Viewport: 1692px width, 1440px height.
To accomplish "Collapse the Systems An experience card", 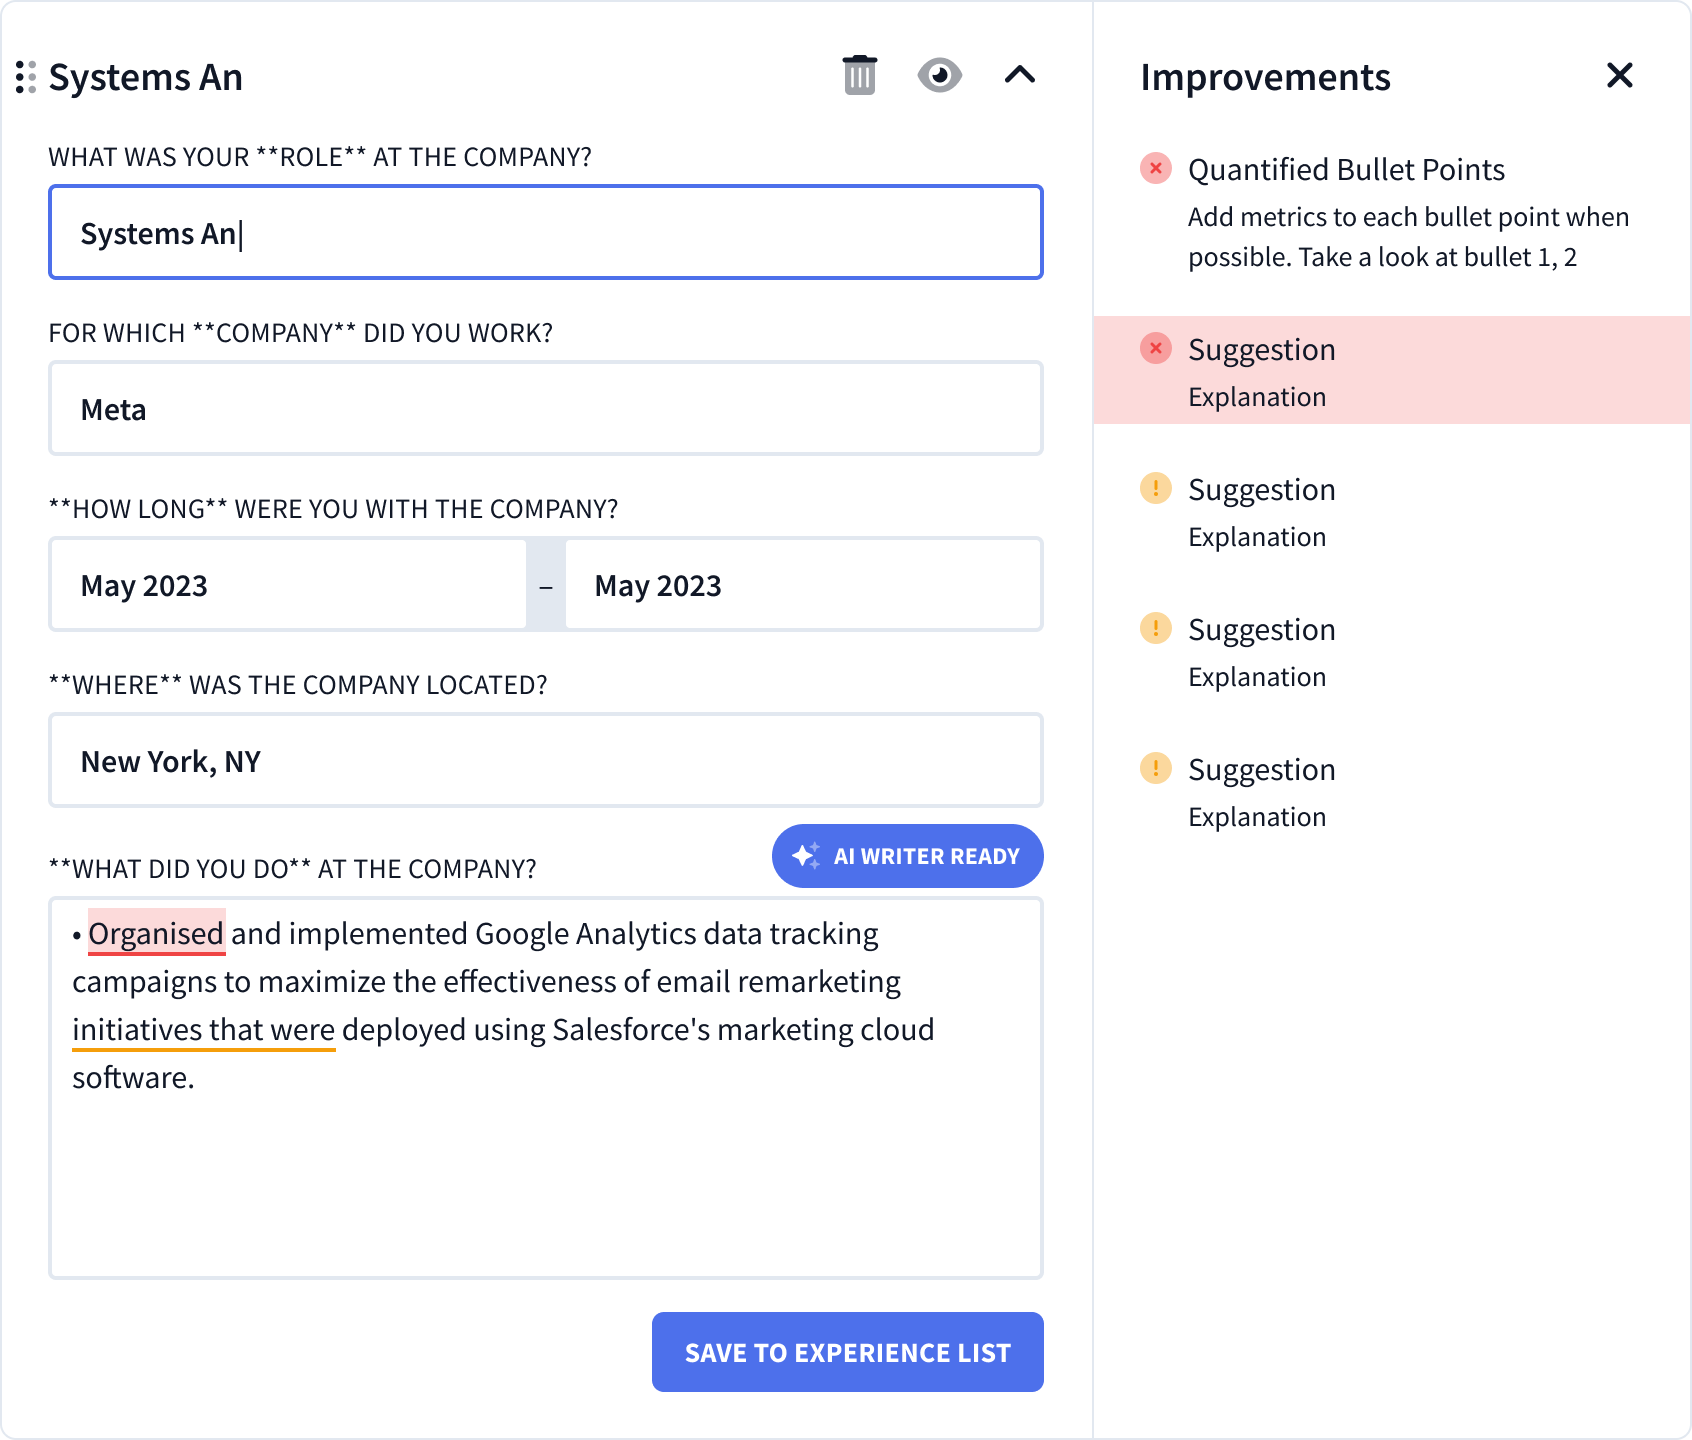I will 1021,75.
